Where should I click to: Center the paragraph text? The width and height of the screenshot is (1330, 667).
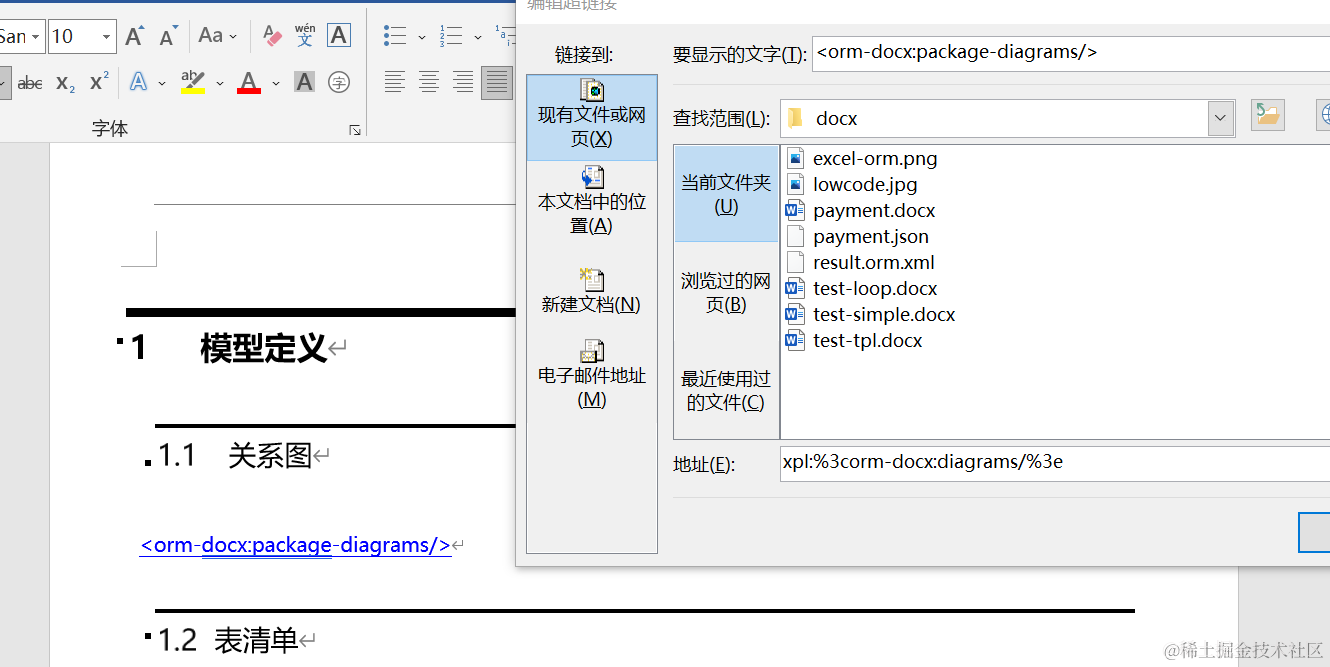click(429, 82)
